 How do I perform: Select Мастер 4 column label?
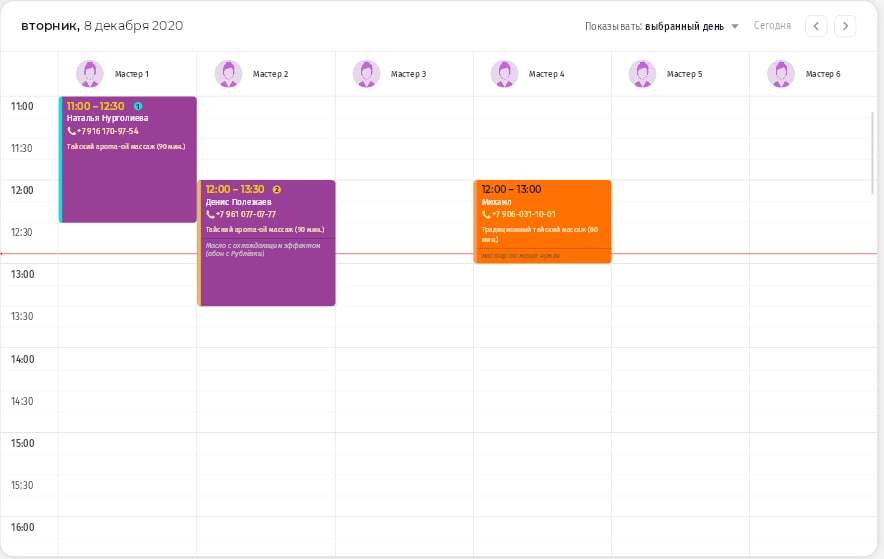click(546, 74)
